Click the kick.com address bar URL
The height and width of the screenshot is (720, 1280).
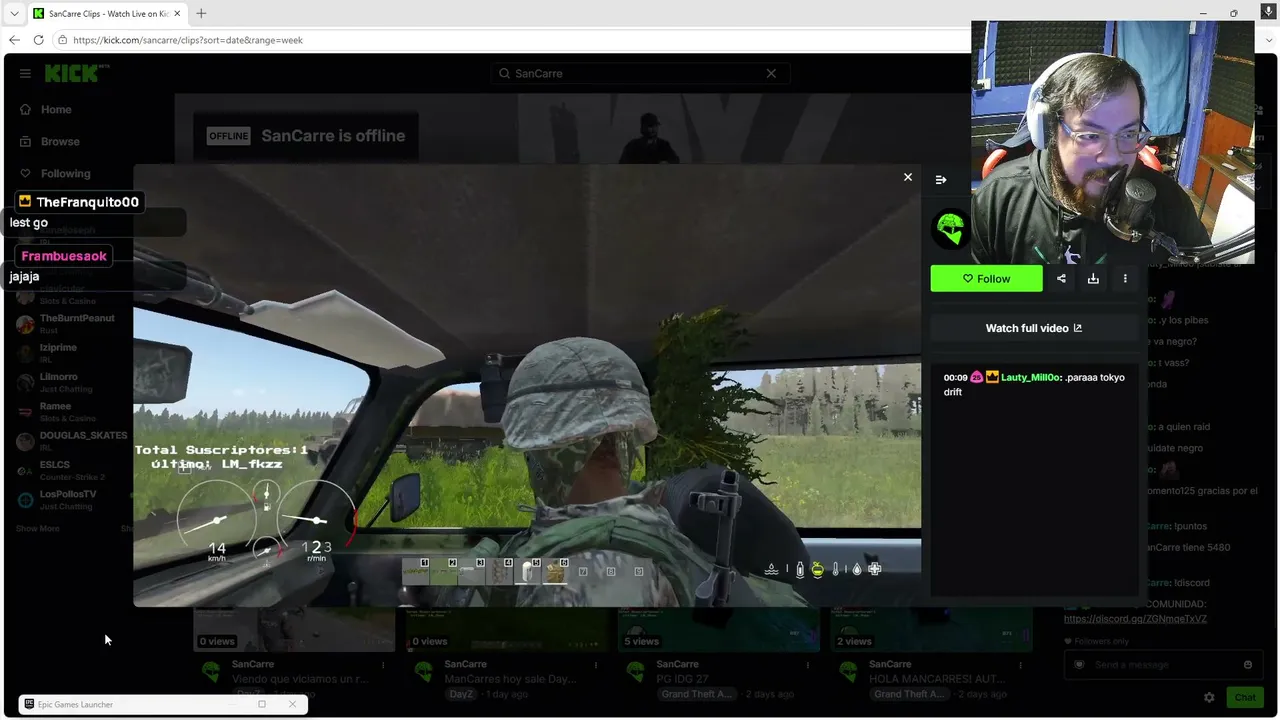click(x=188, y=40)
